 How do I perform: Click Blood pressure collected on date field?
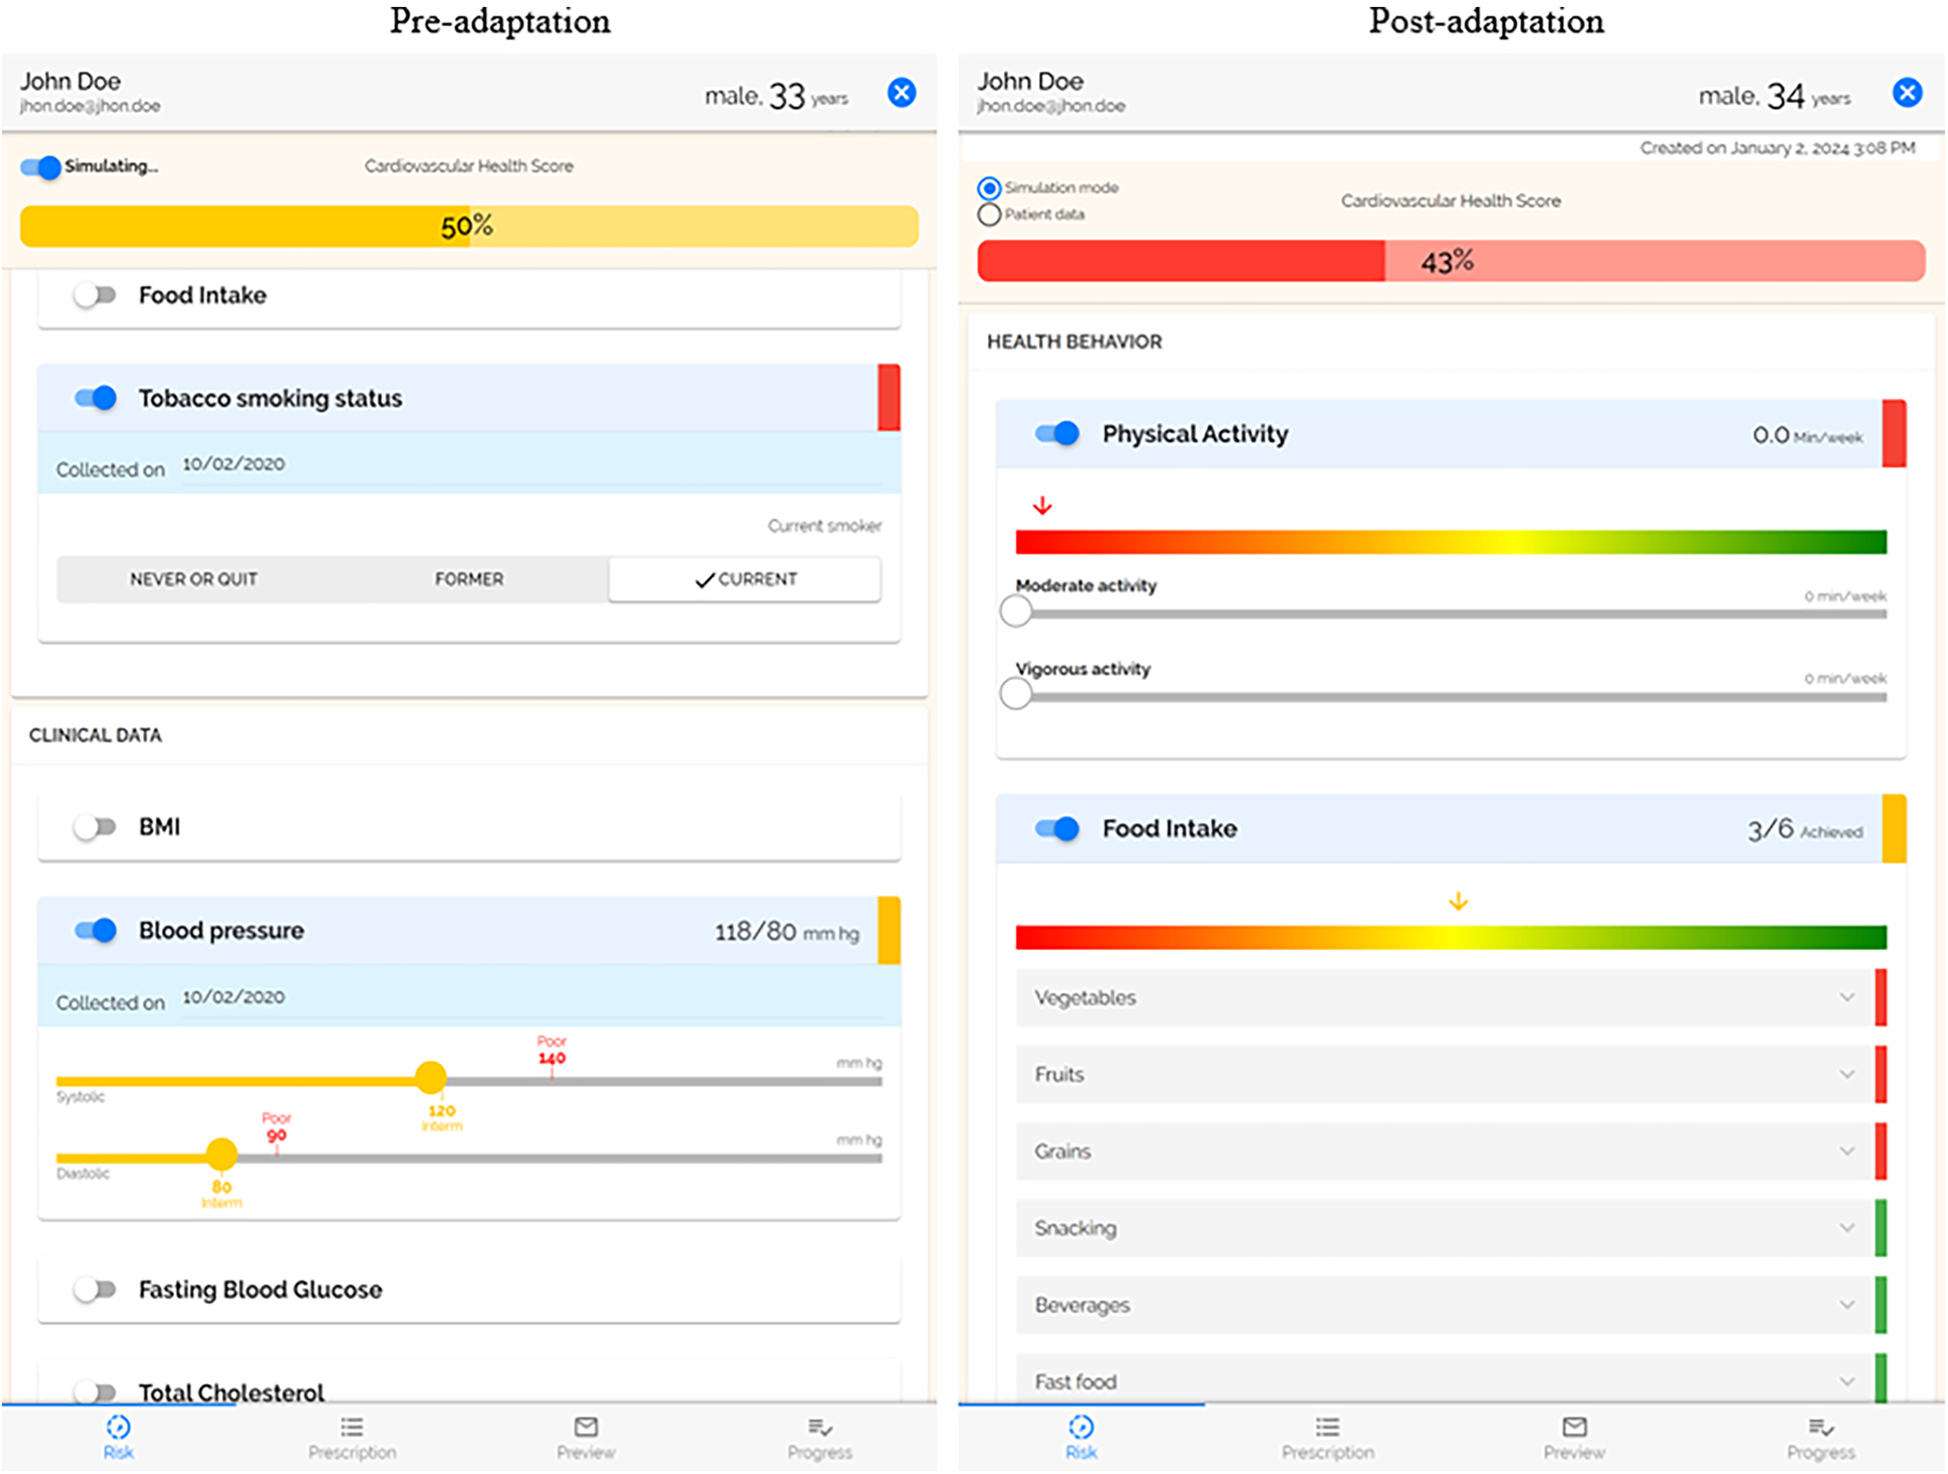[x=233, y=997]
